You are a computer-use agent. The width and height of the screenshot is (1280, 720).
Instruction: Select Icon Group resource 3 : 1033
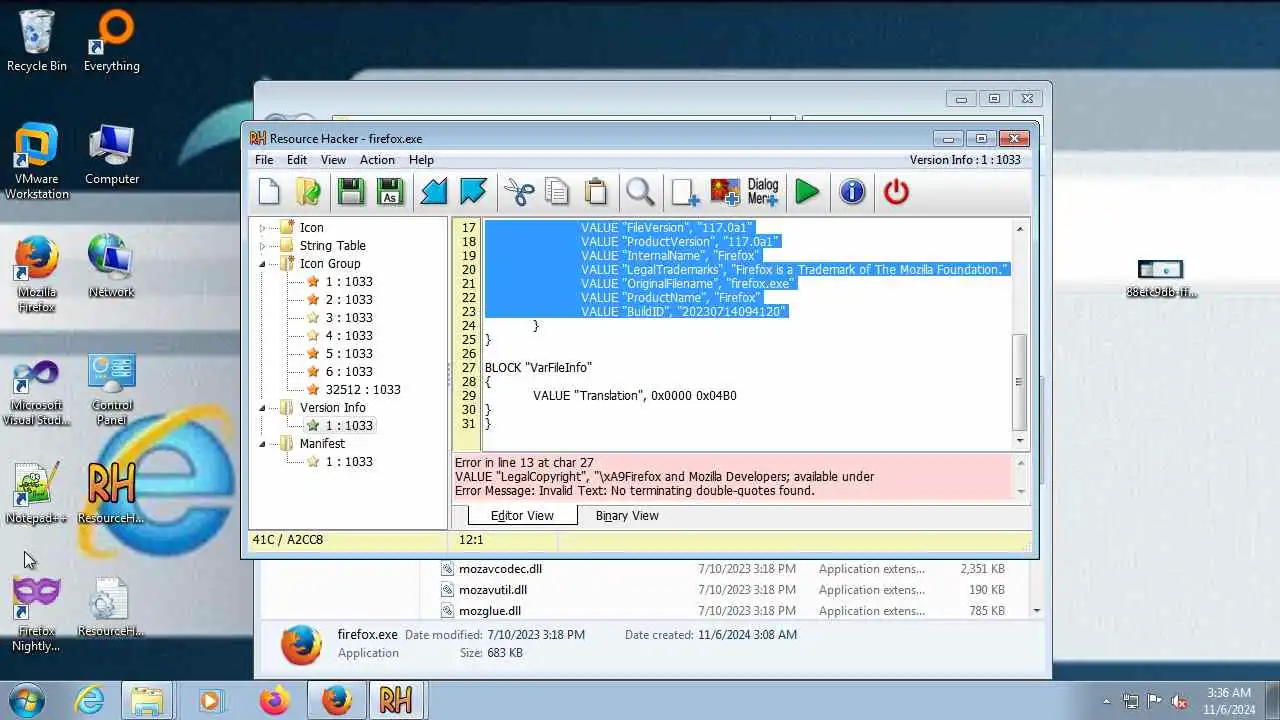348,318
